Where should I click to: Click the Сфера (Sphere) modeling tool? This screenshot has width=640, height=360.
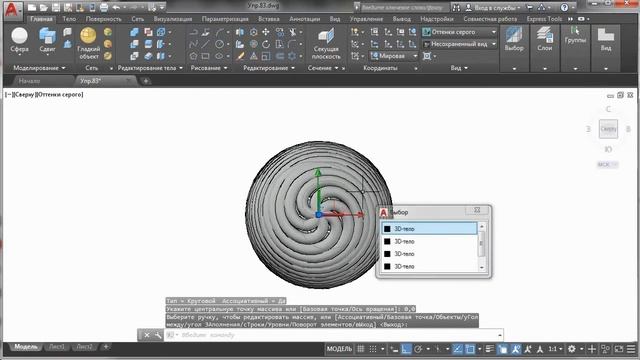click(19, 40)
